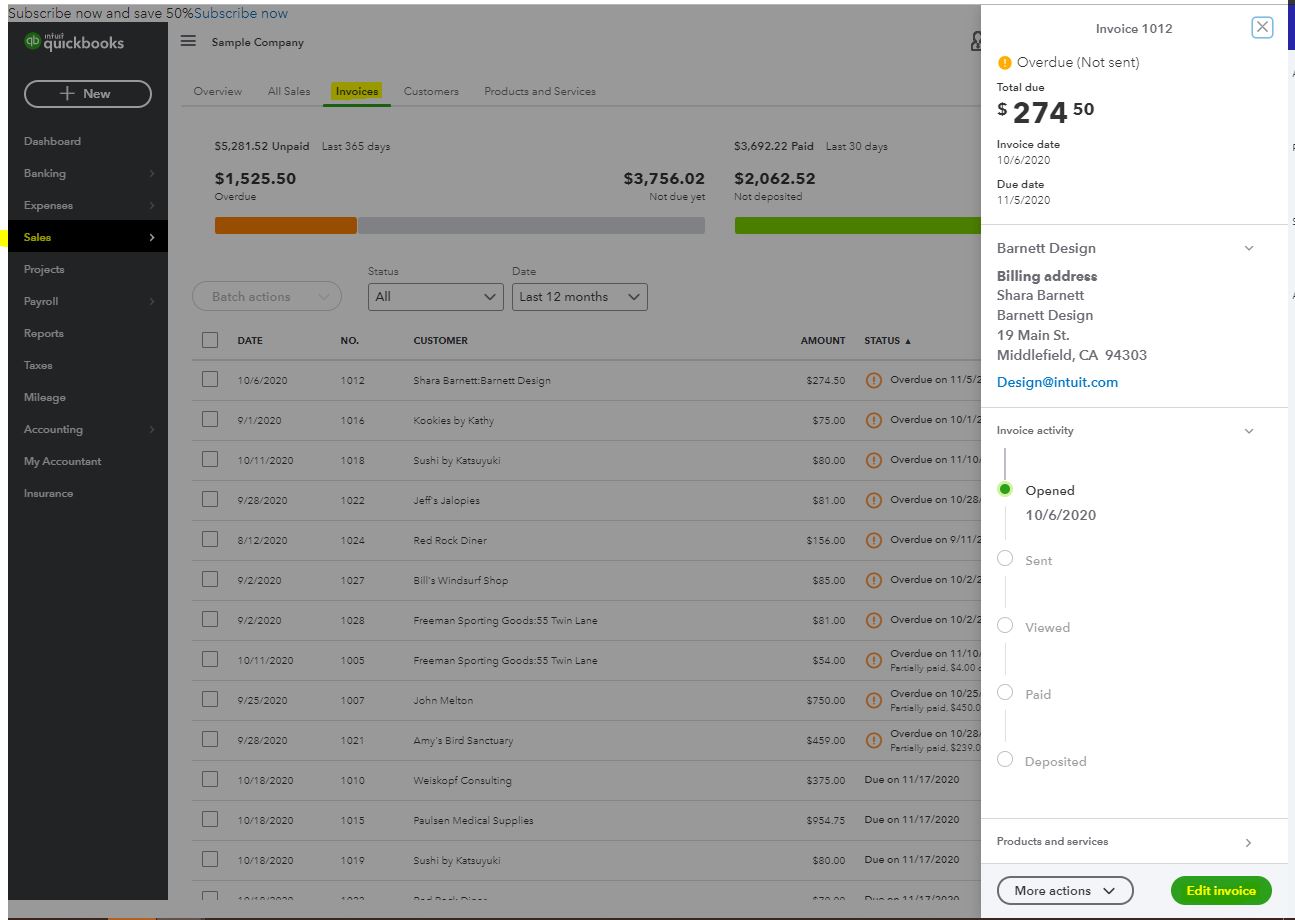1295x920 pixels.
Task: Toggle the hamburger navigation menu icon
Action: [x=188, y=41]
